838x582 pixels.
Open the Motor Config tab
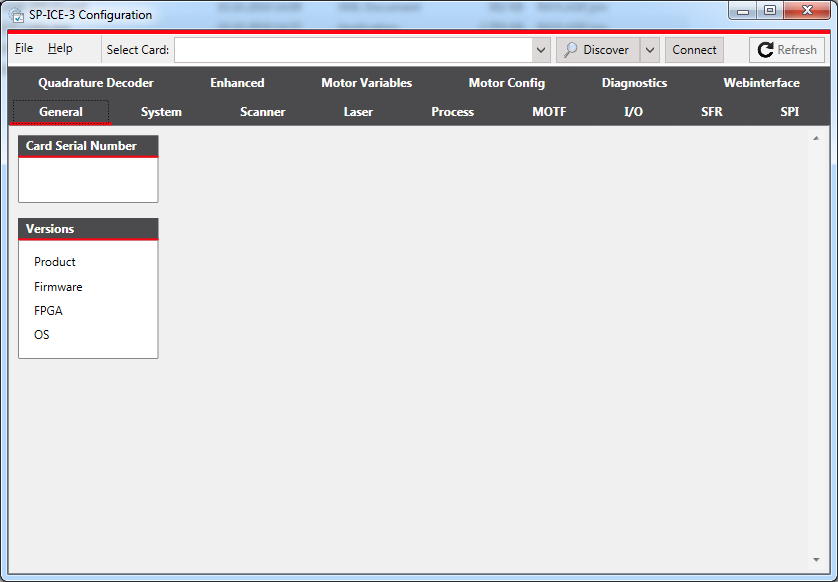[x=507, y=83]
